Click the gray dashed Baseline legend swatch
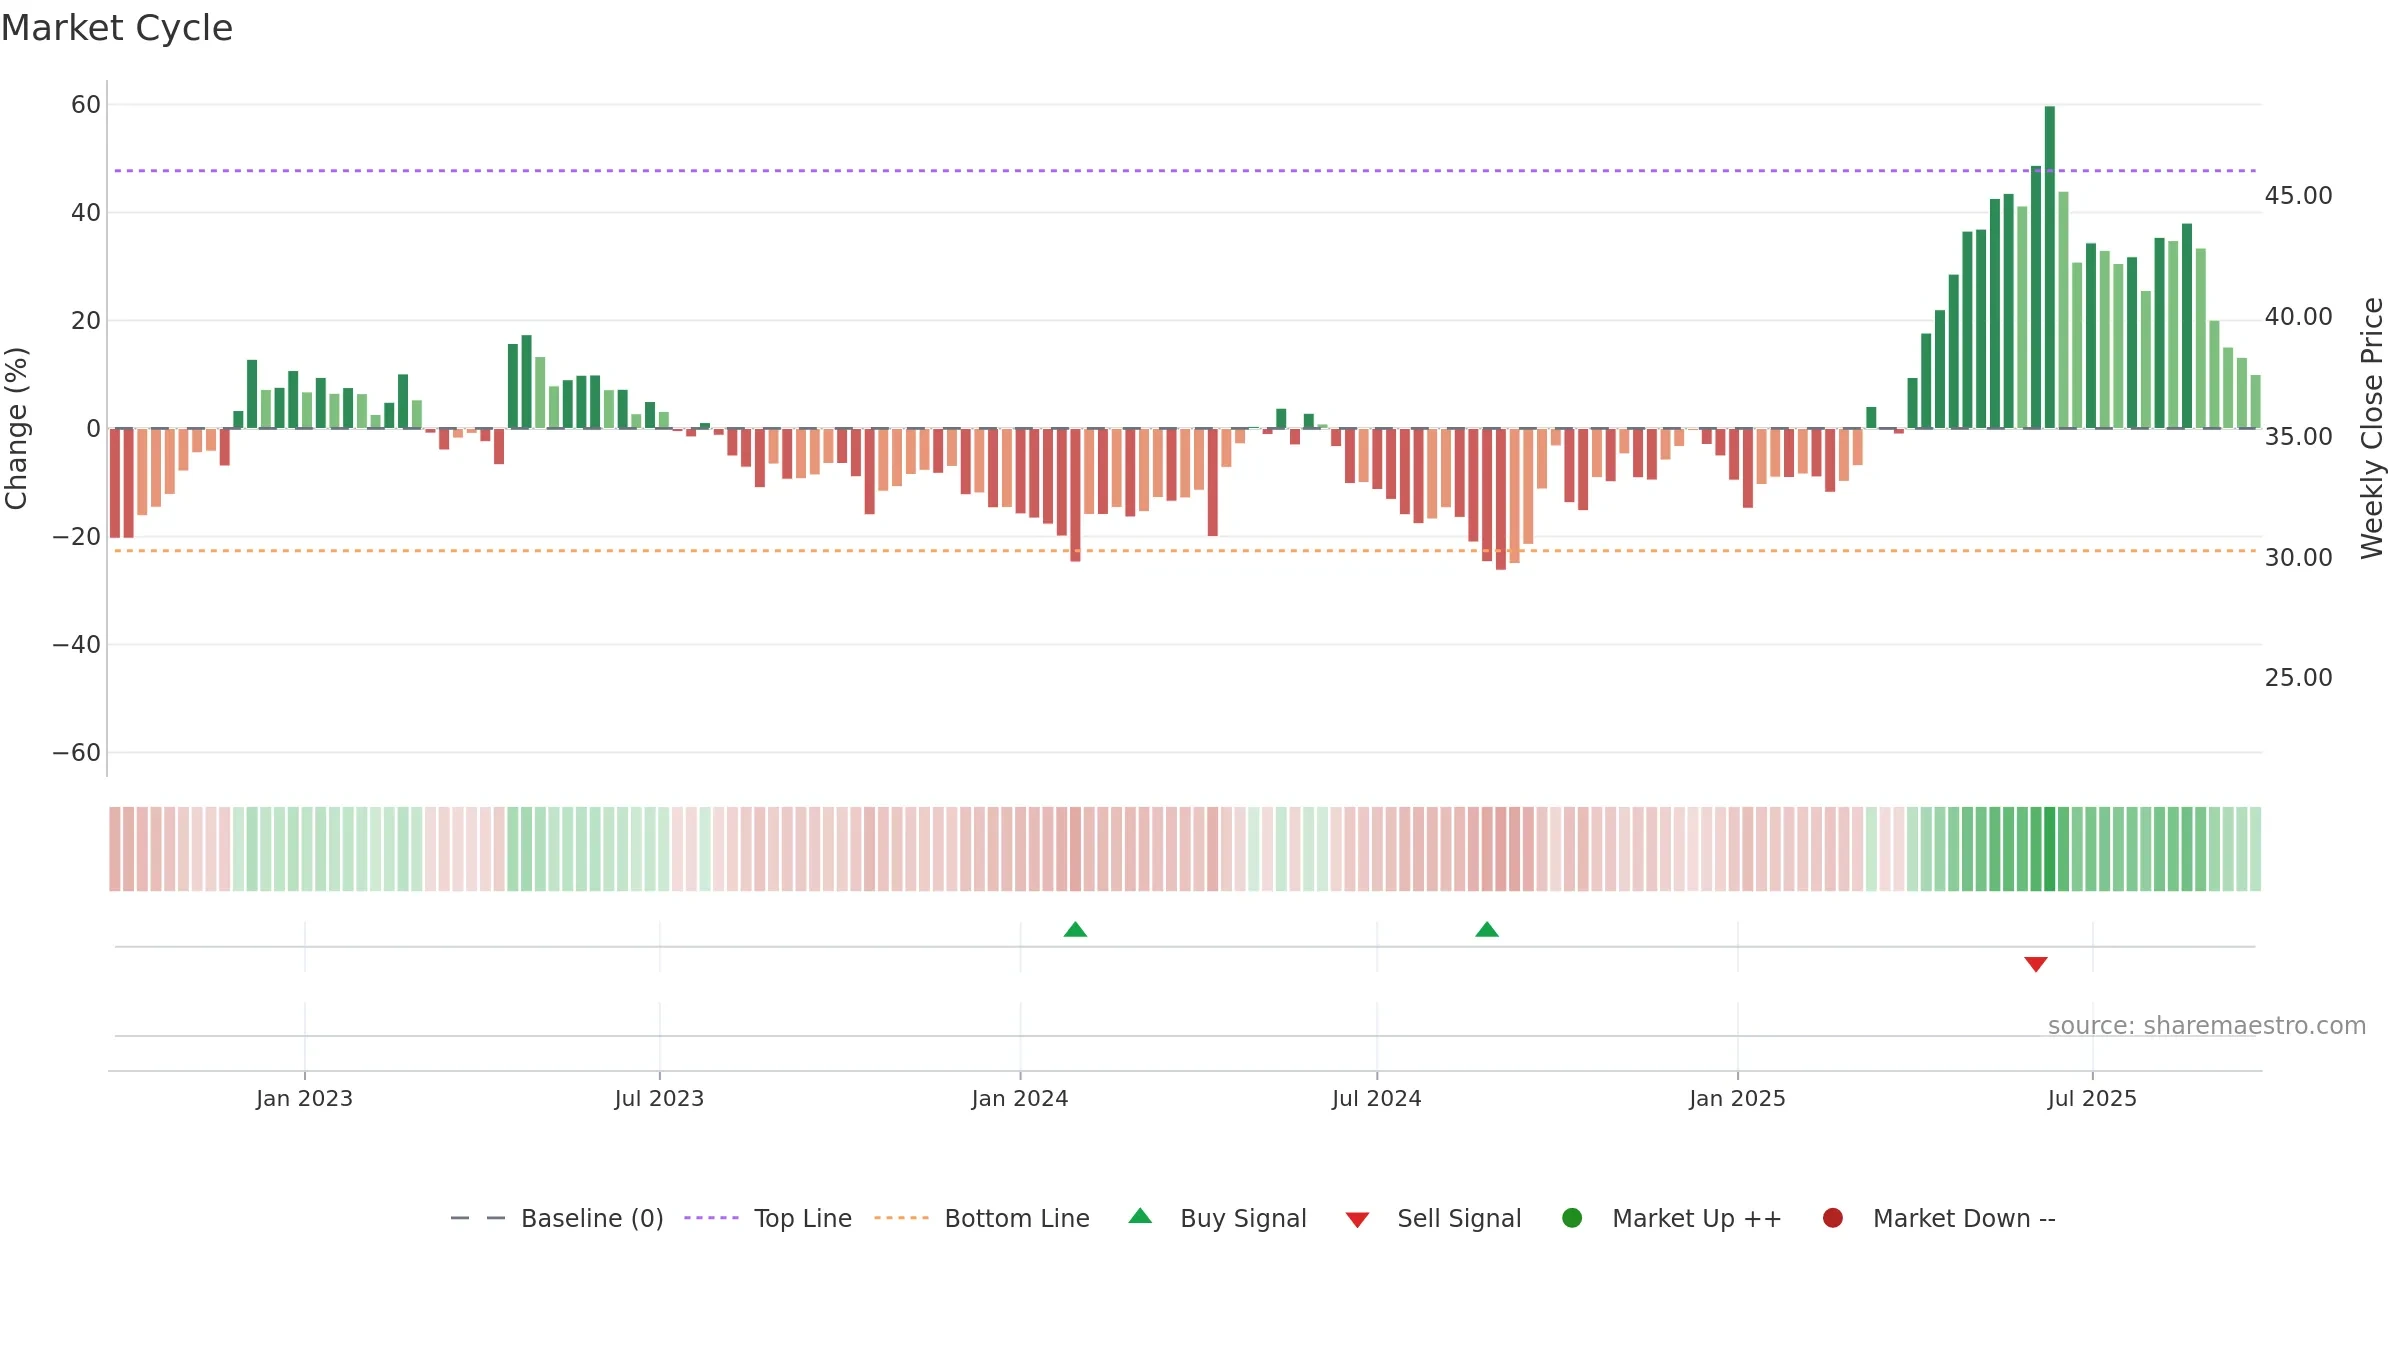This screenshot has height=1350, width=2400. click(477, 1218)
